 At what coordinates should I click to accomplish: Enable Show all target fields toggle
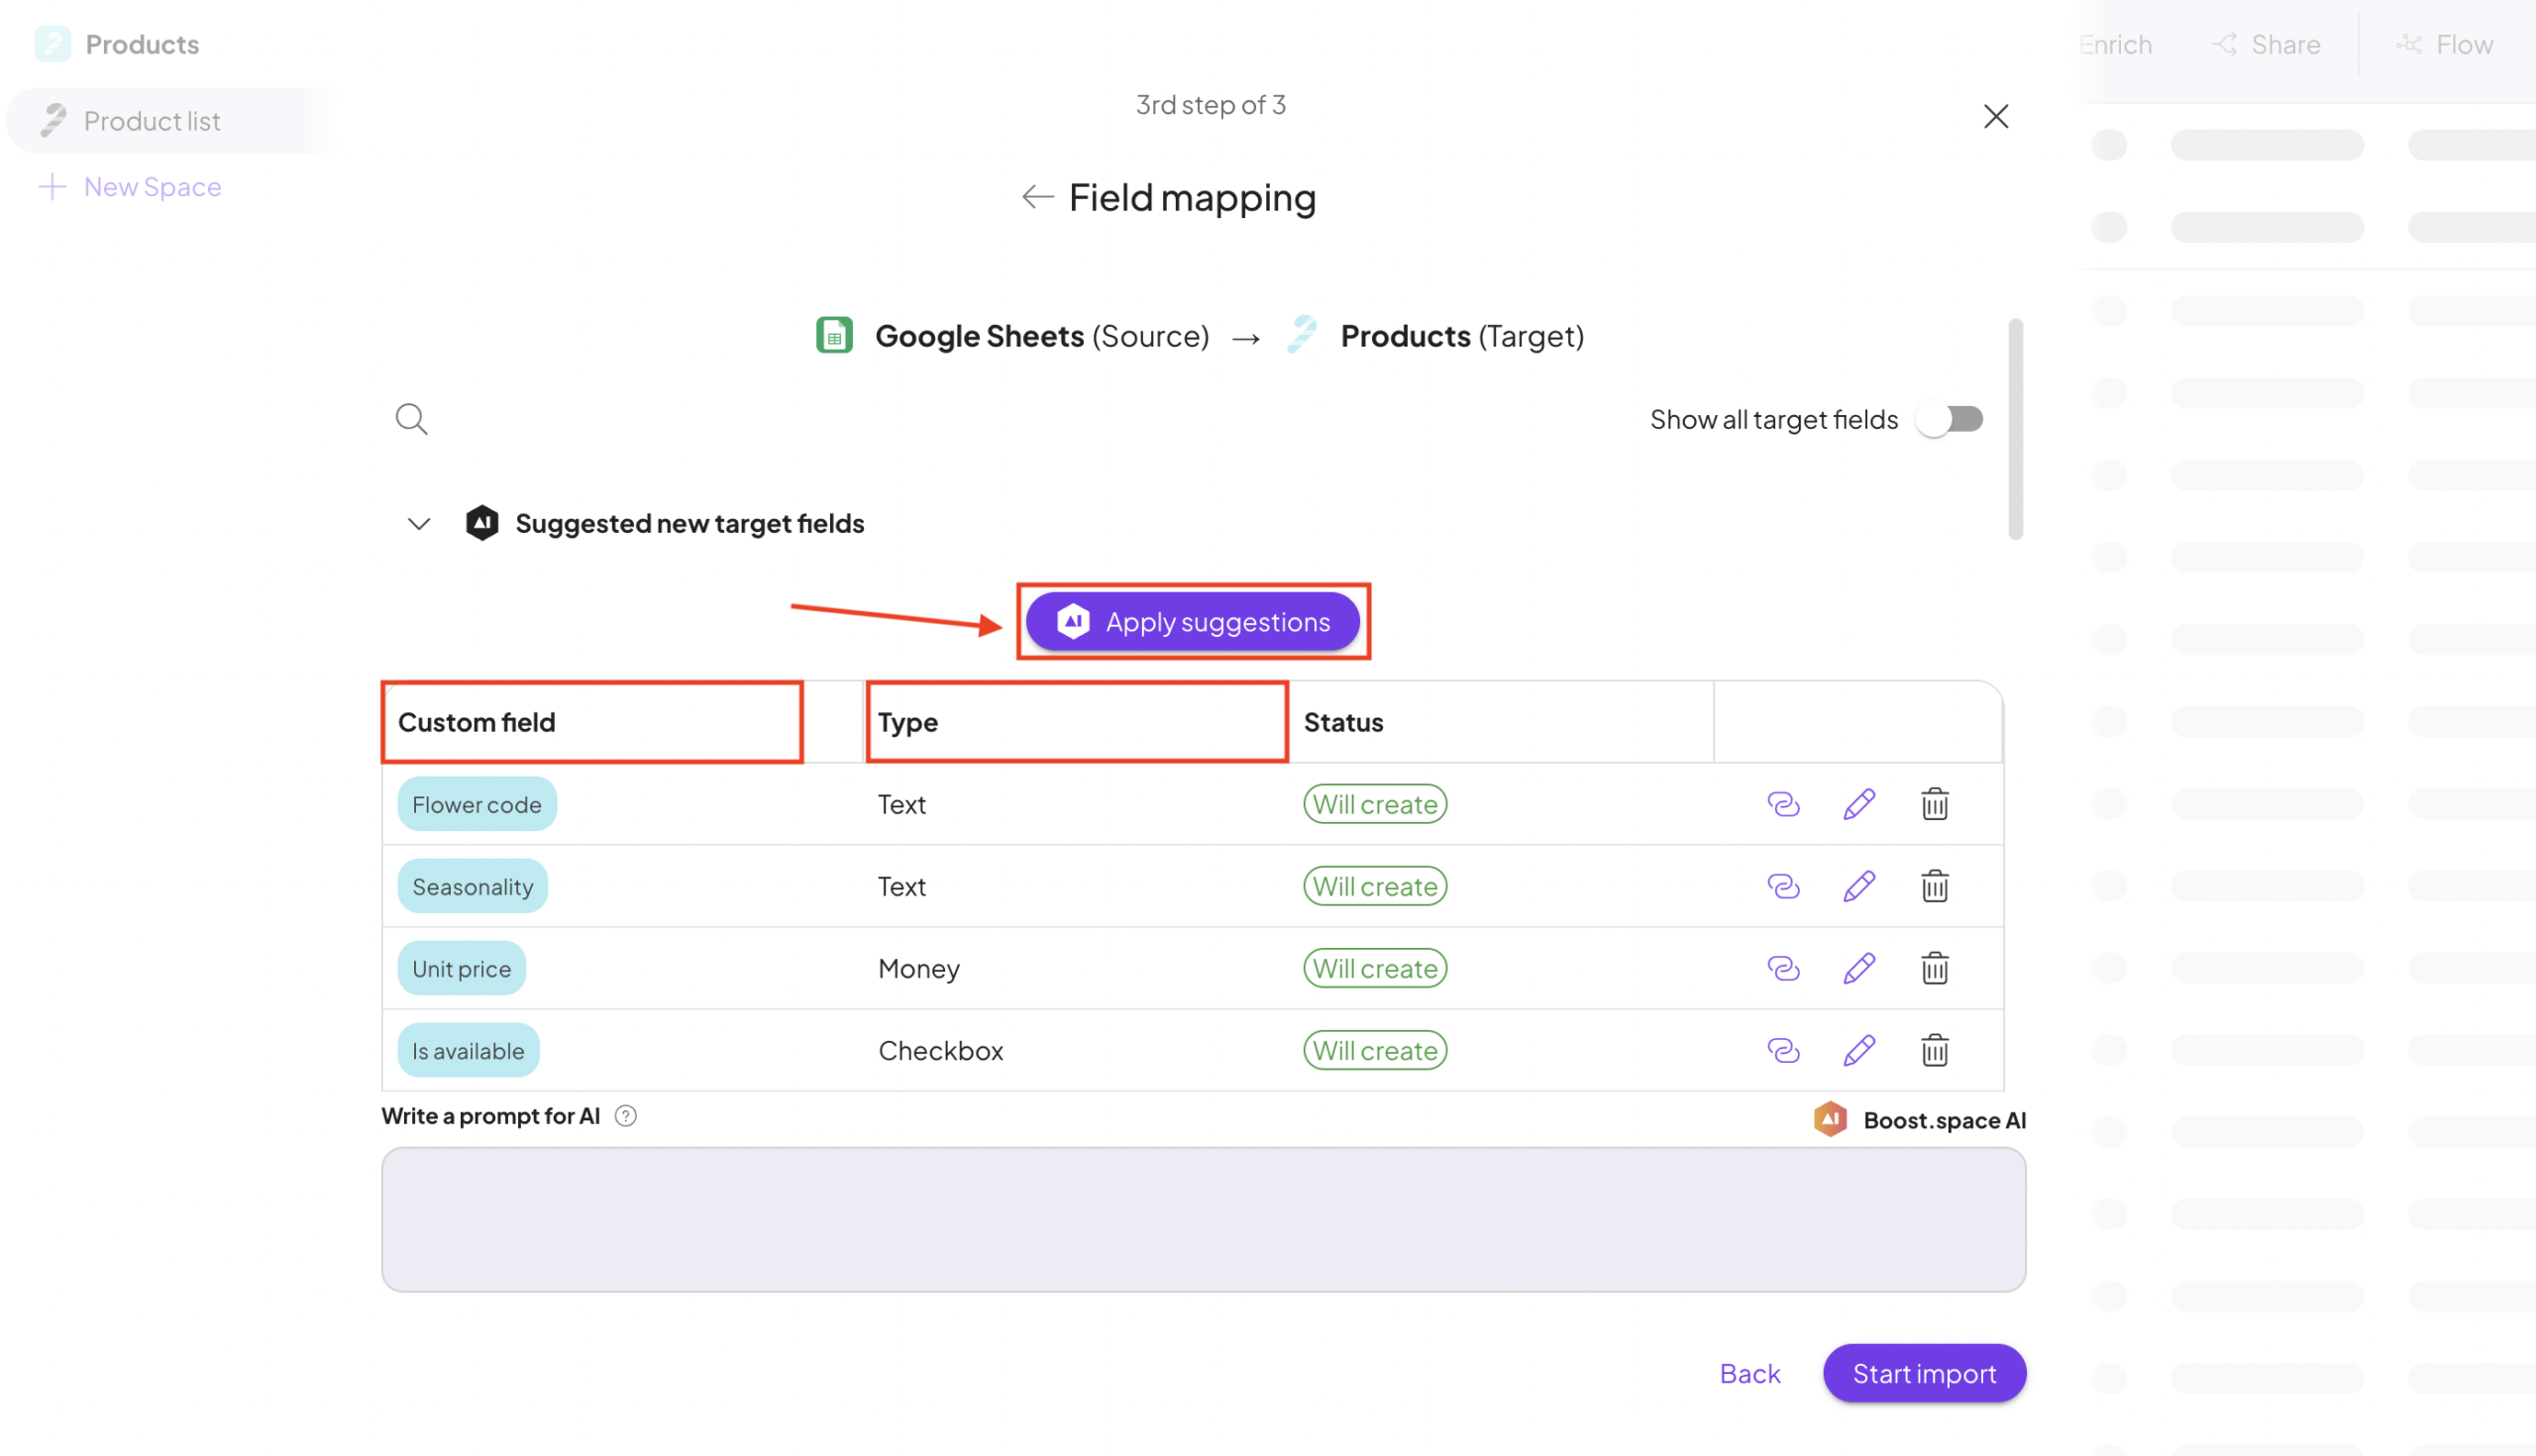[x=1950, y=419]
